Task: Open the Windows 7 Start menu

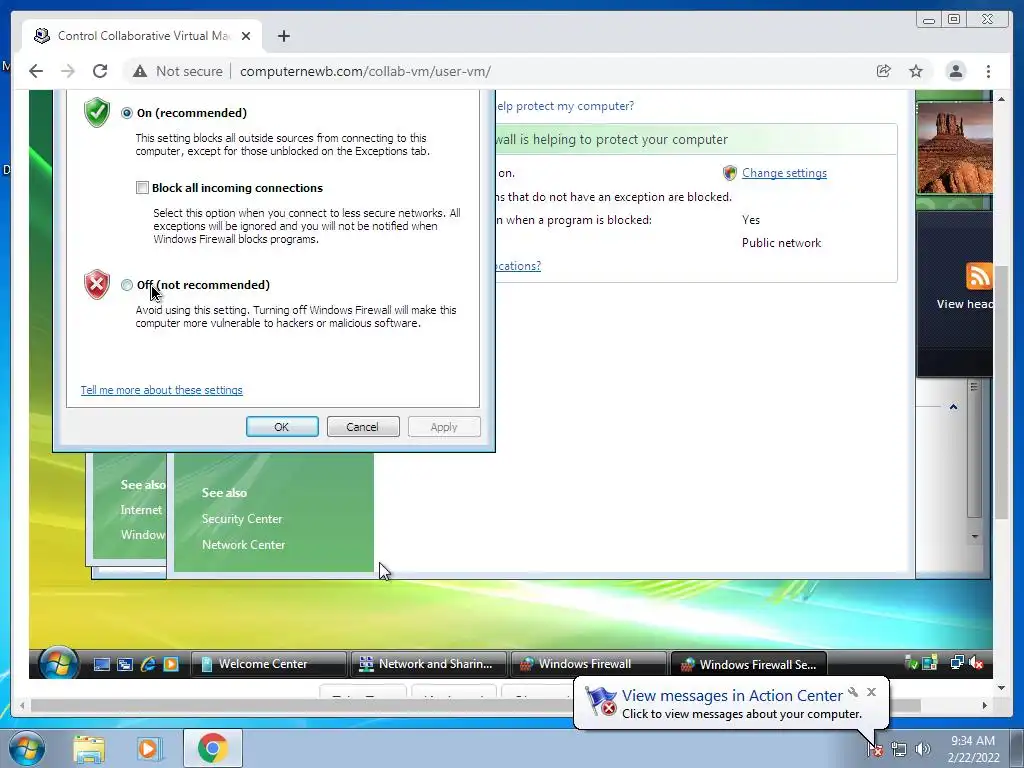Action: point(27,748)
